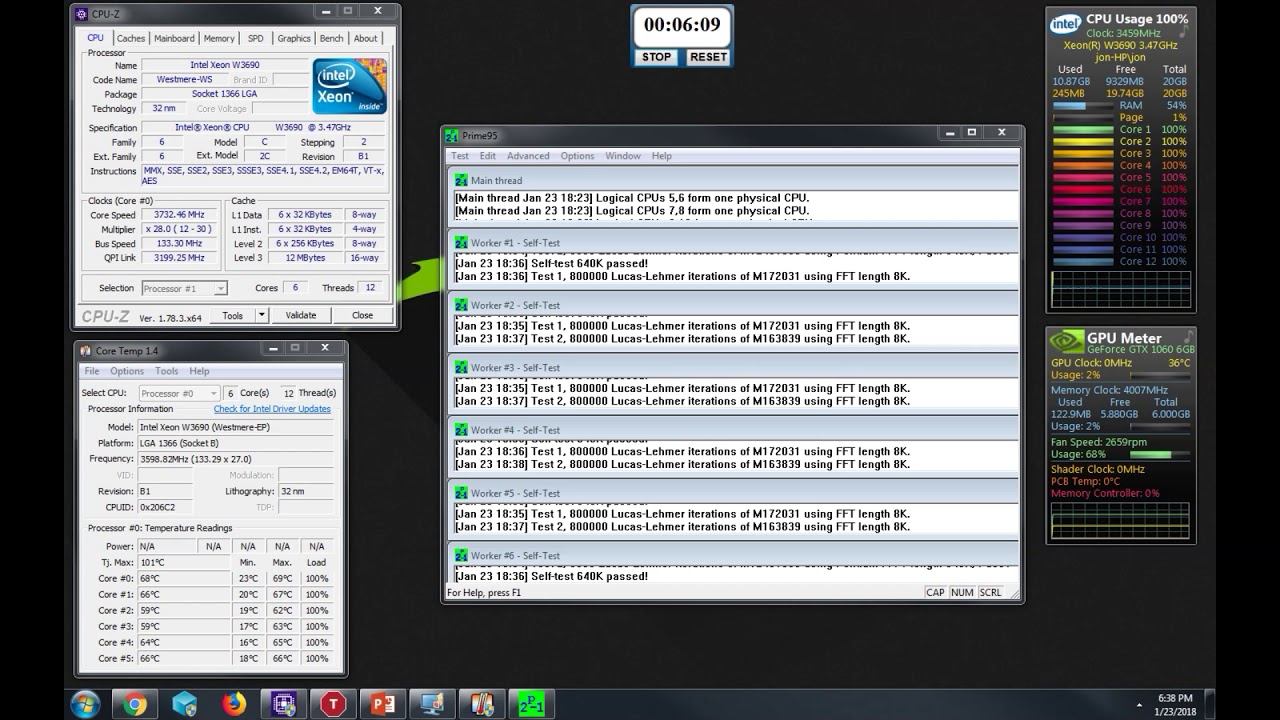Open Firefox from the taskbar
Screen dimensions: 1280x720
point(234,704)
